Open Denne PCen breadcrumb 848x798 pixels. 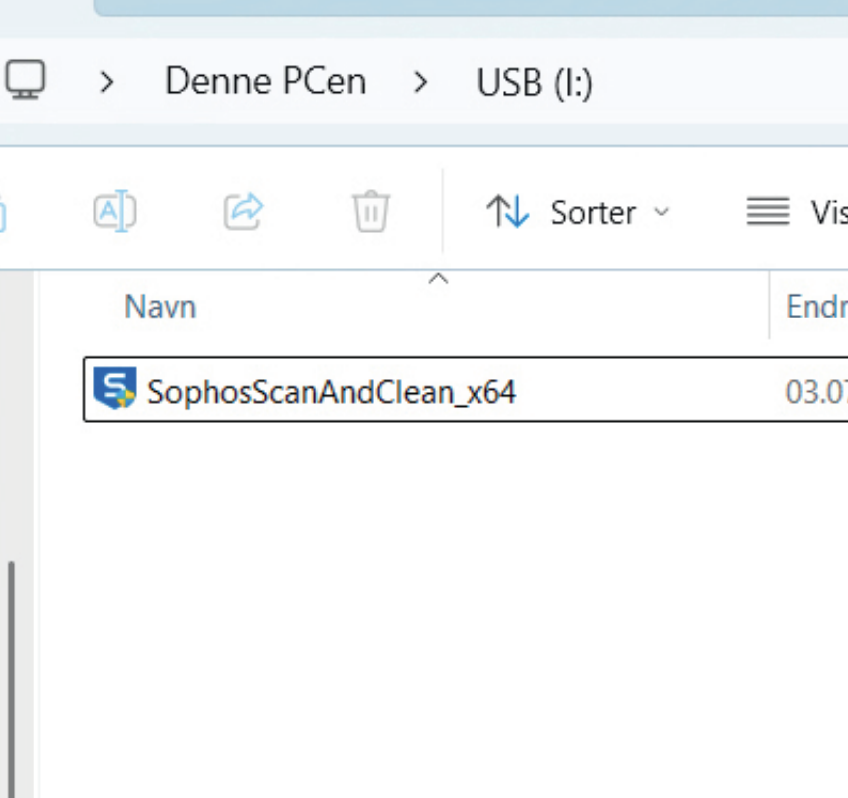point(266,81)
